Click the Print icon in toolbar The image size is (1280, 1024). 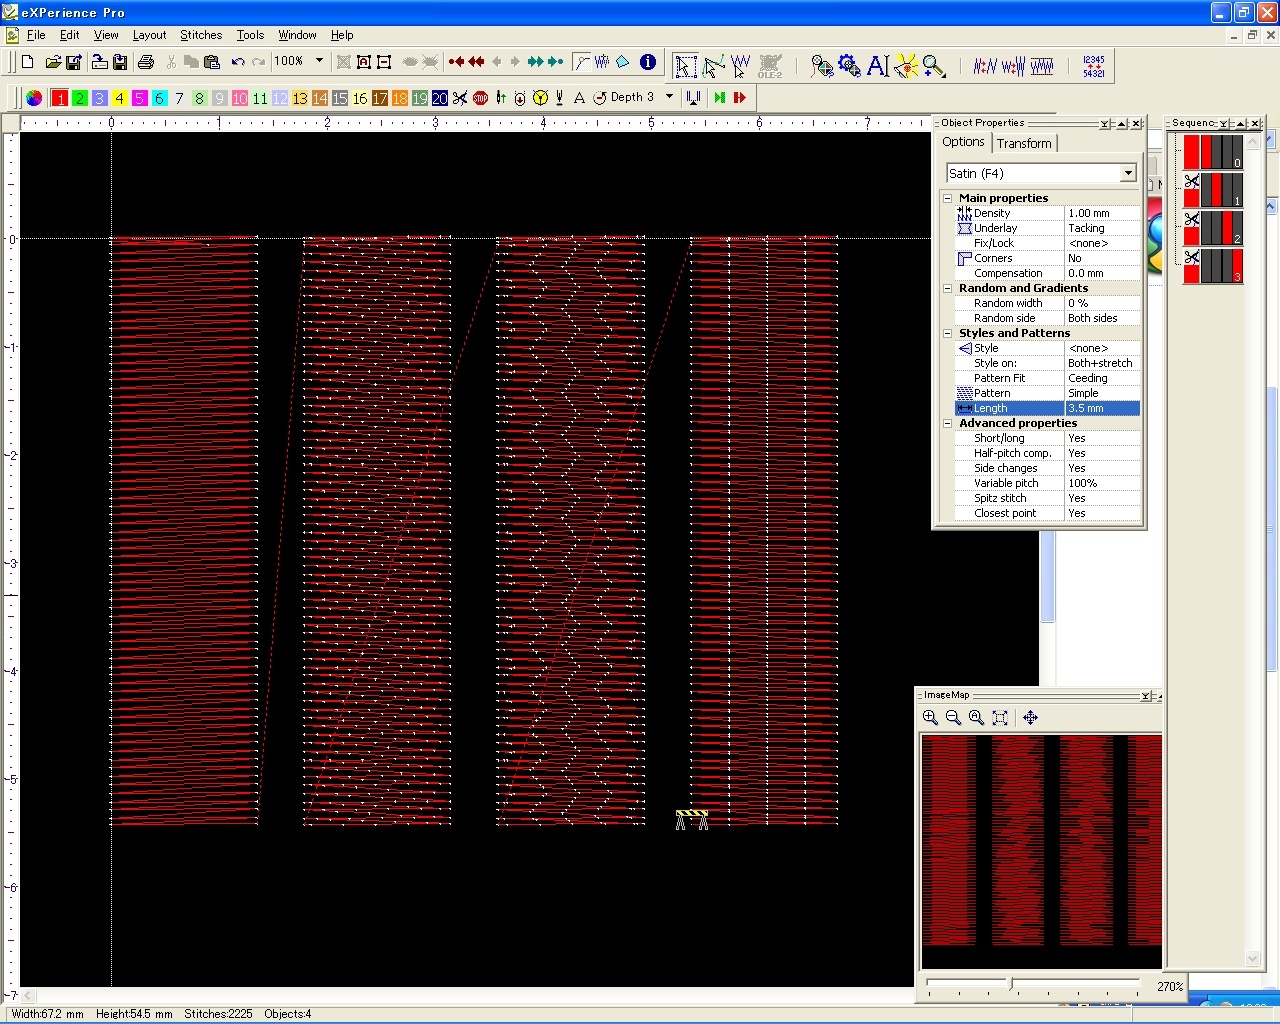[x=146, y=62]
